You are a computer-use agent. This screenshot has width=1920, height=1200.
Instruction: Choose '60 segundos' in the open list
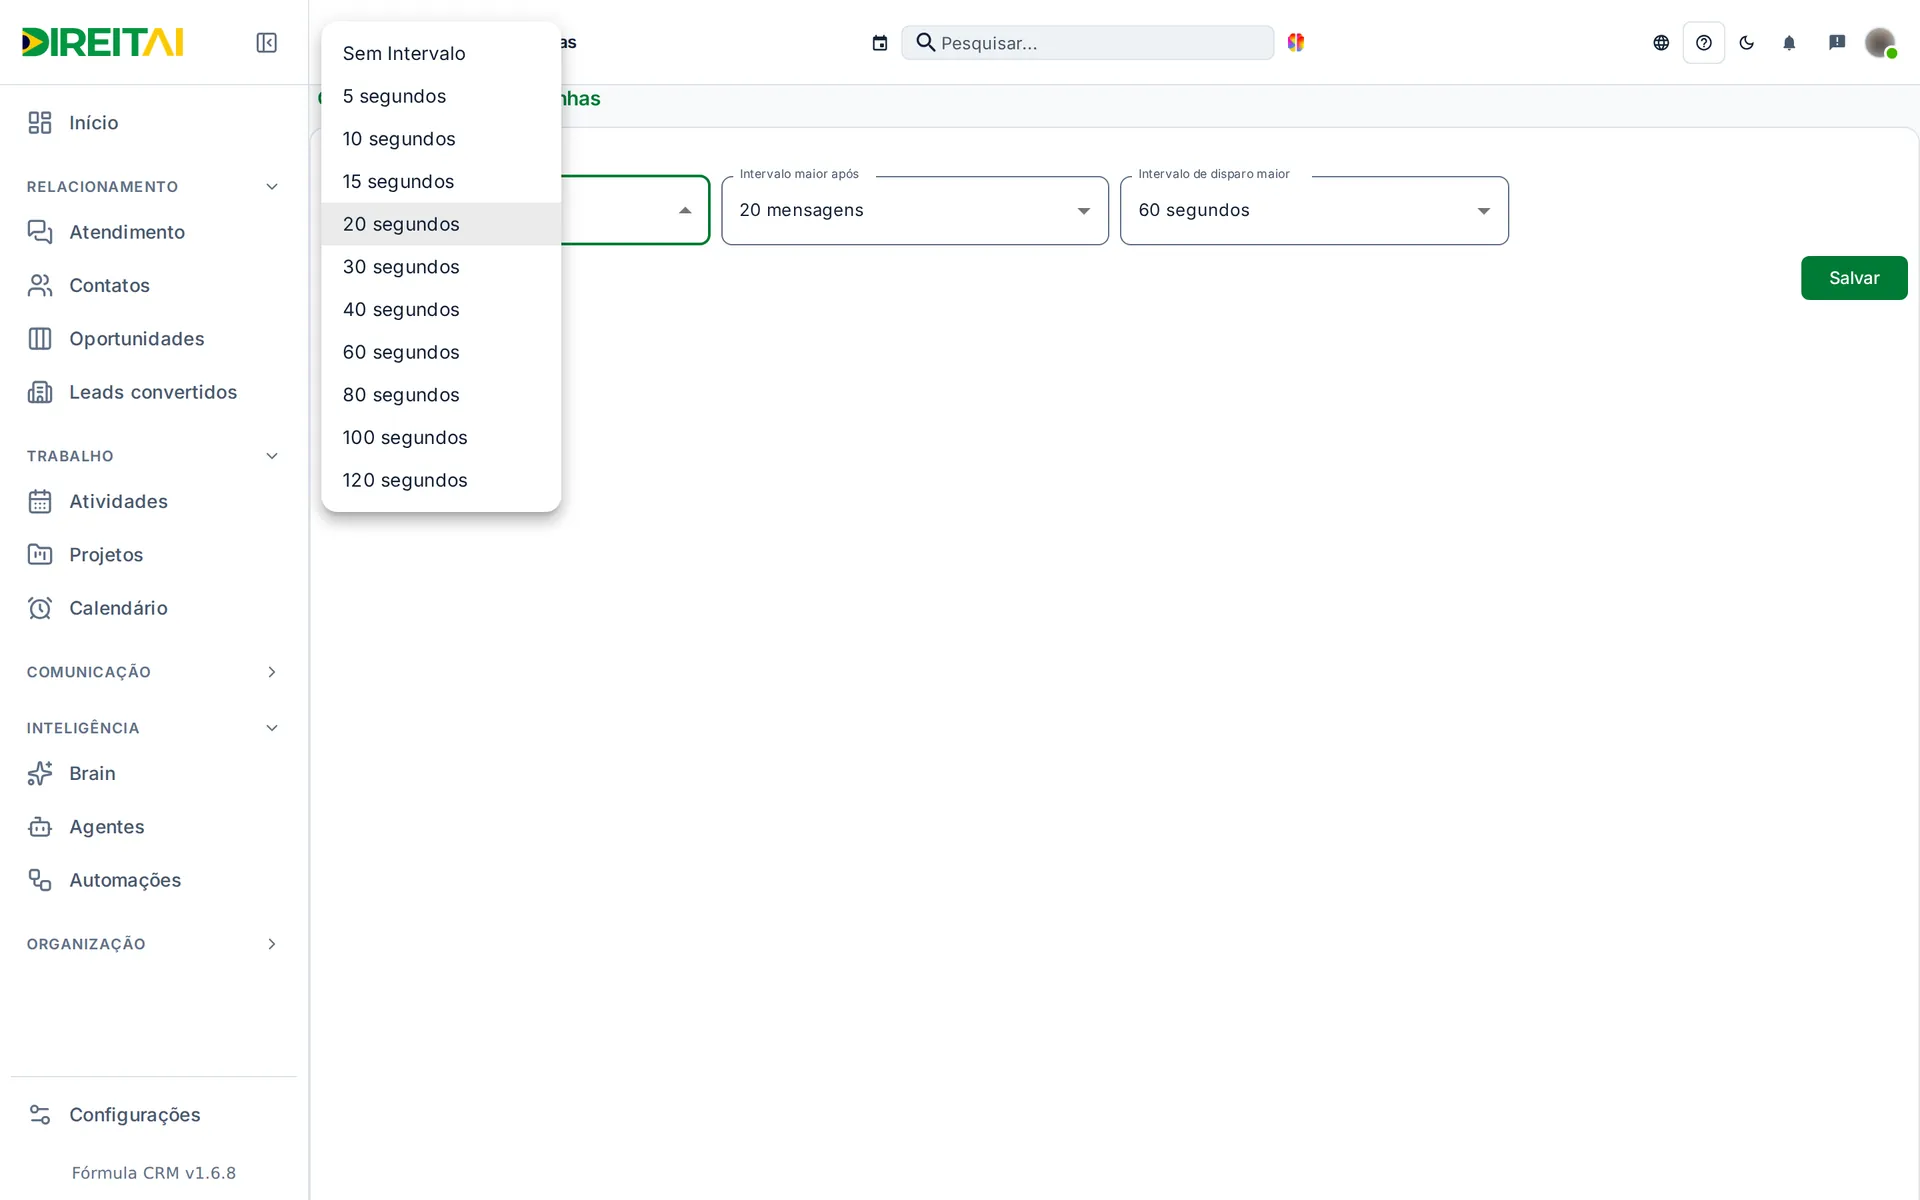click(441, 353)
